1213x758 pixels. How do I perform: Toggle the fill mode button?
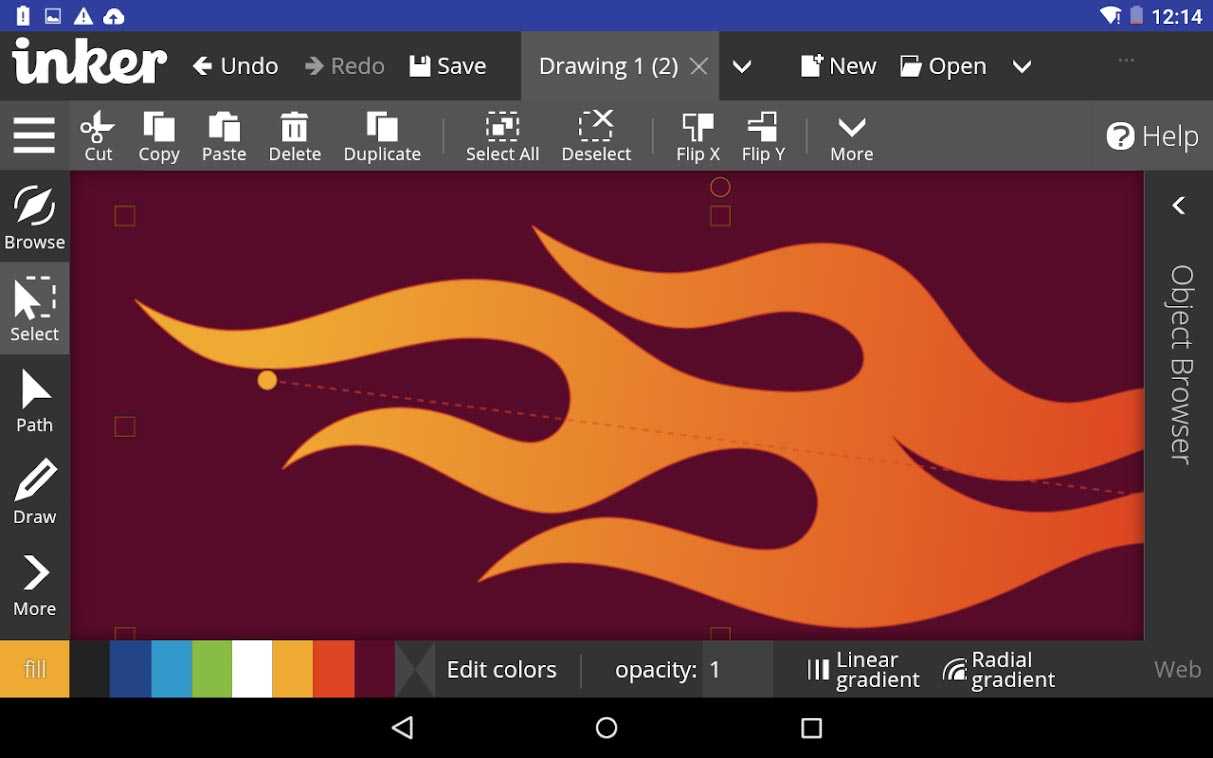(x=35, y=669)
